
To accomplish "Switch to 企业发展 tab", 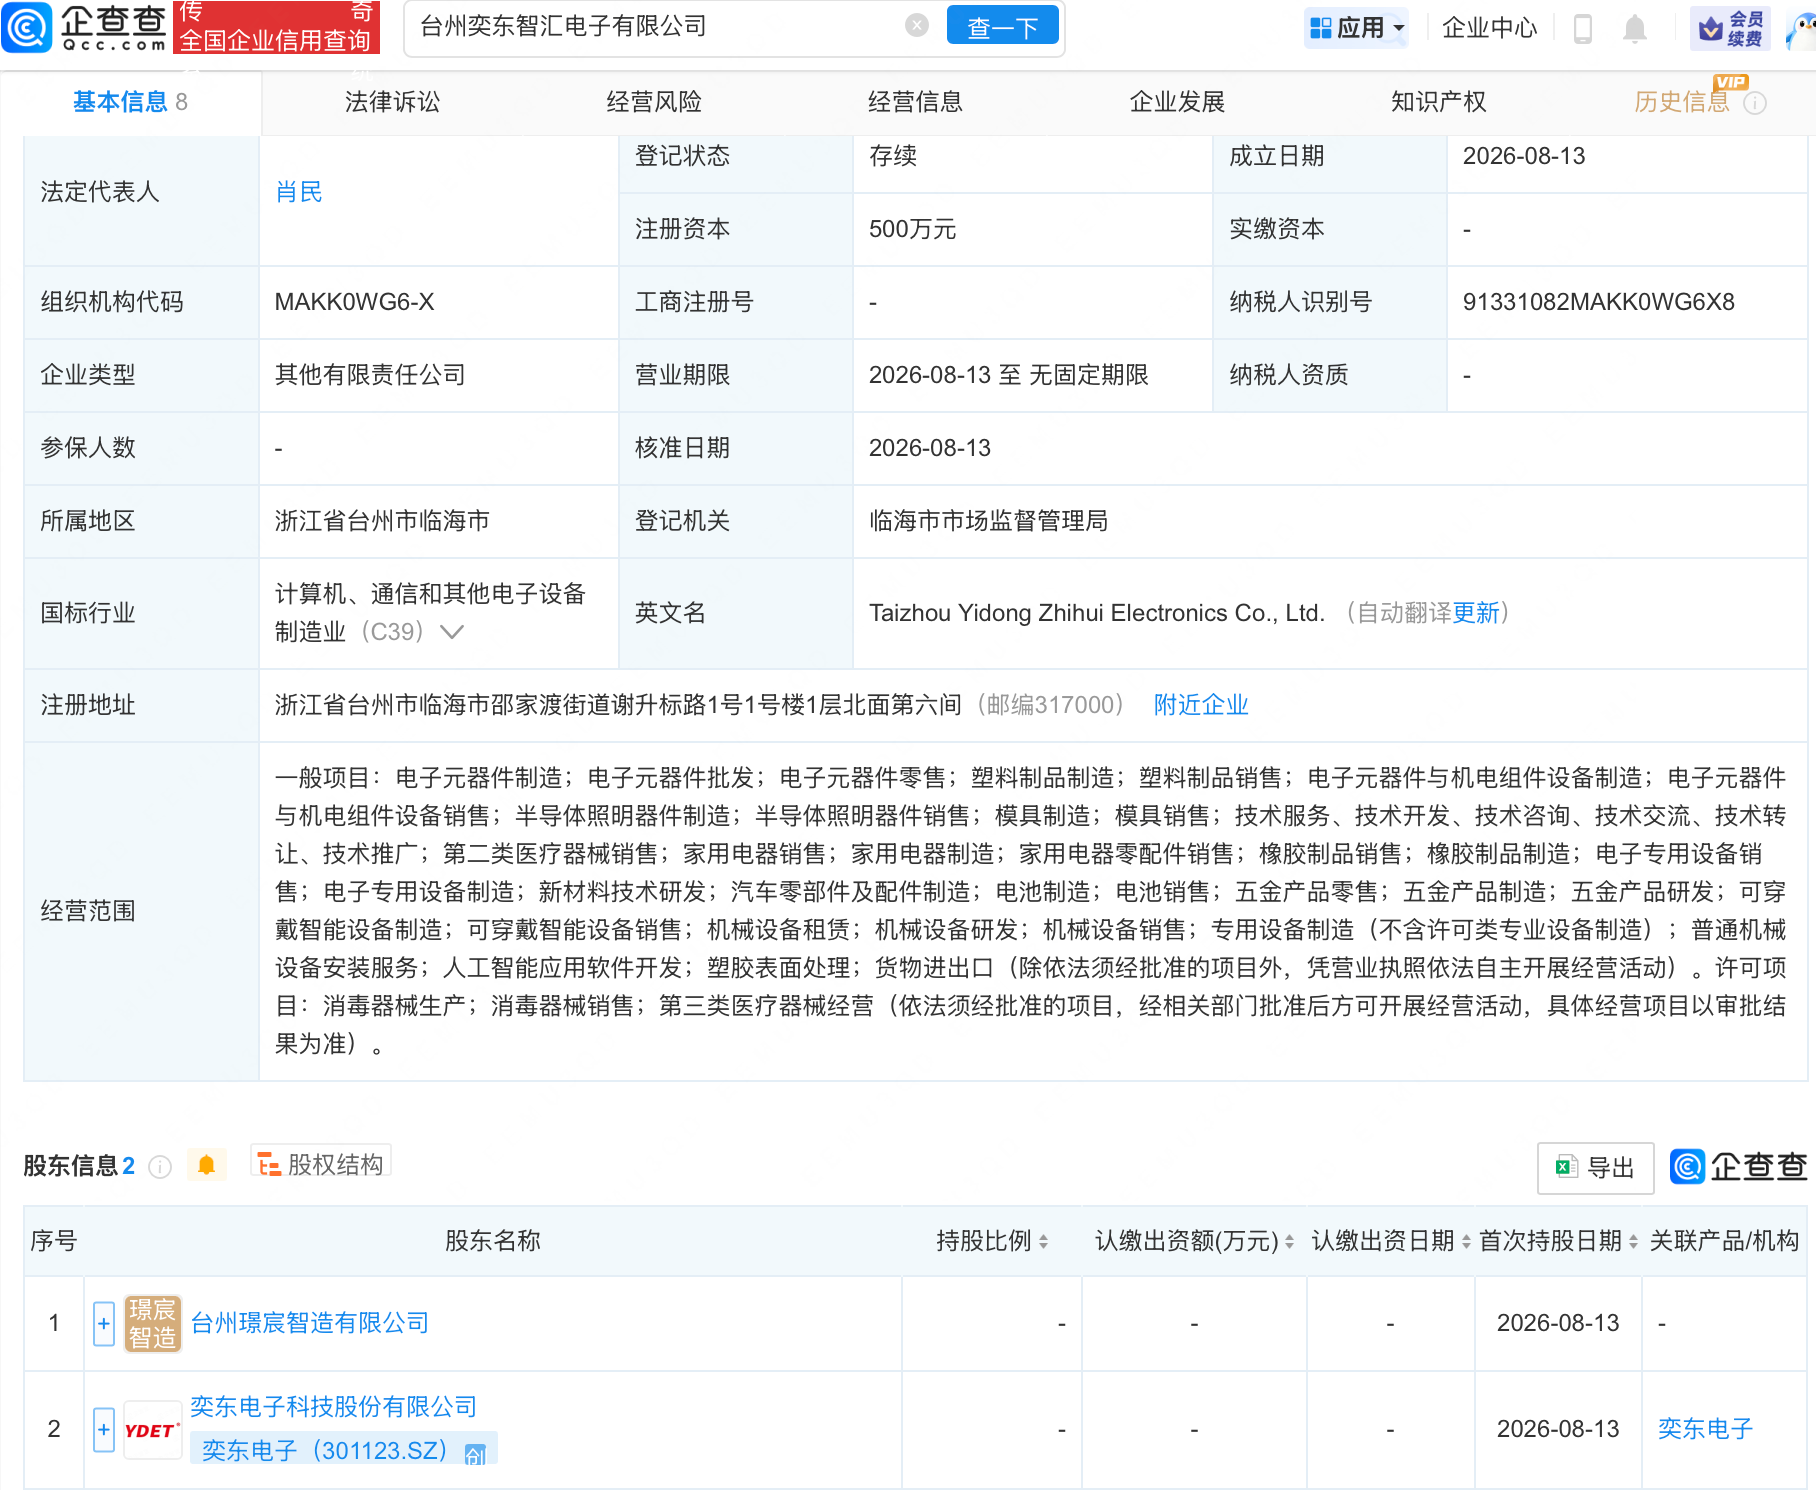I will click(x=1177, y=102).
